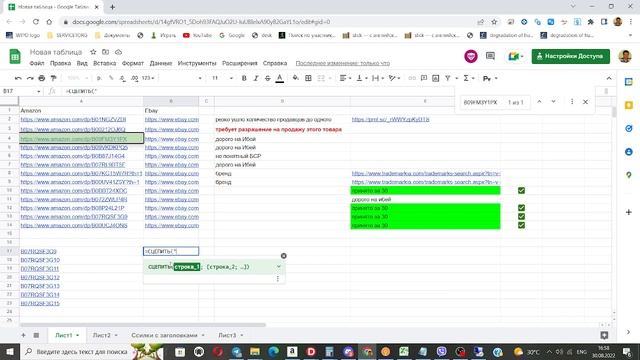This screenshot has height=360, width=640.
Task: Close the find box
Action: click(585, 102)
